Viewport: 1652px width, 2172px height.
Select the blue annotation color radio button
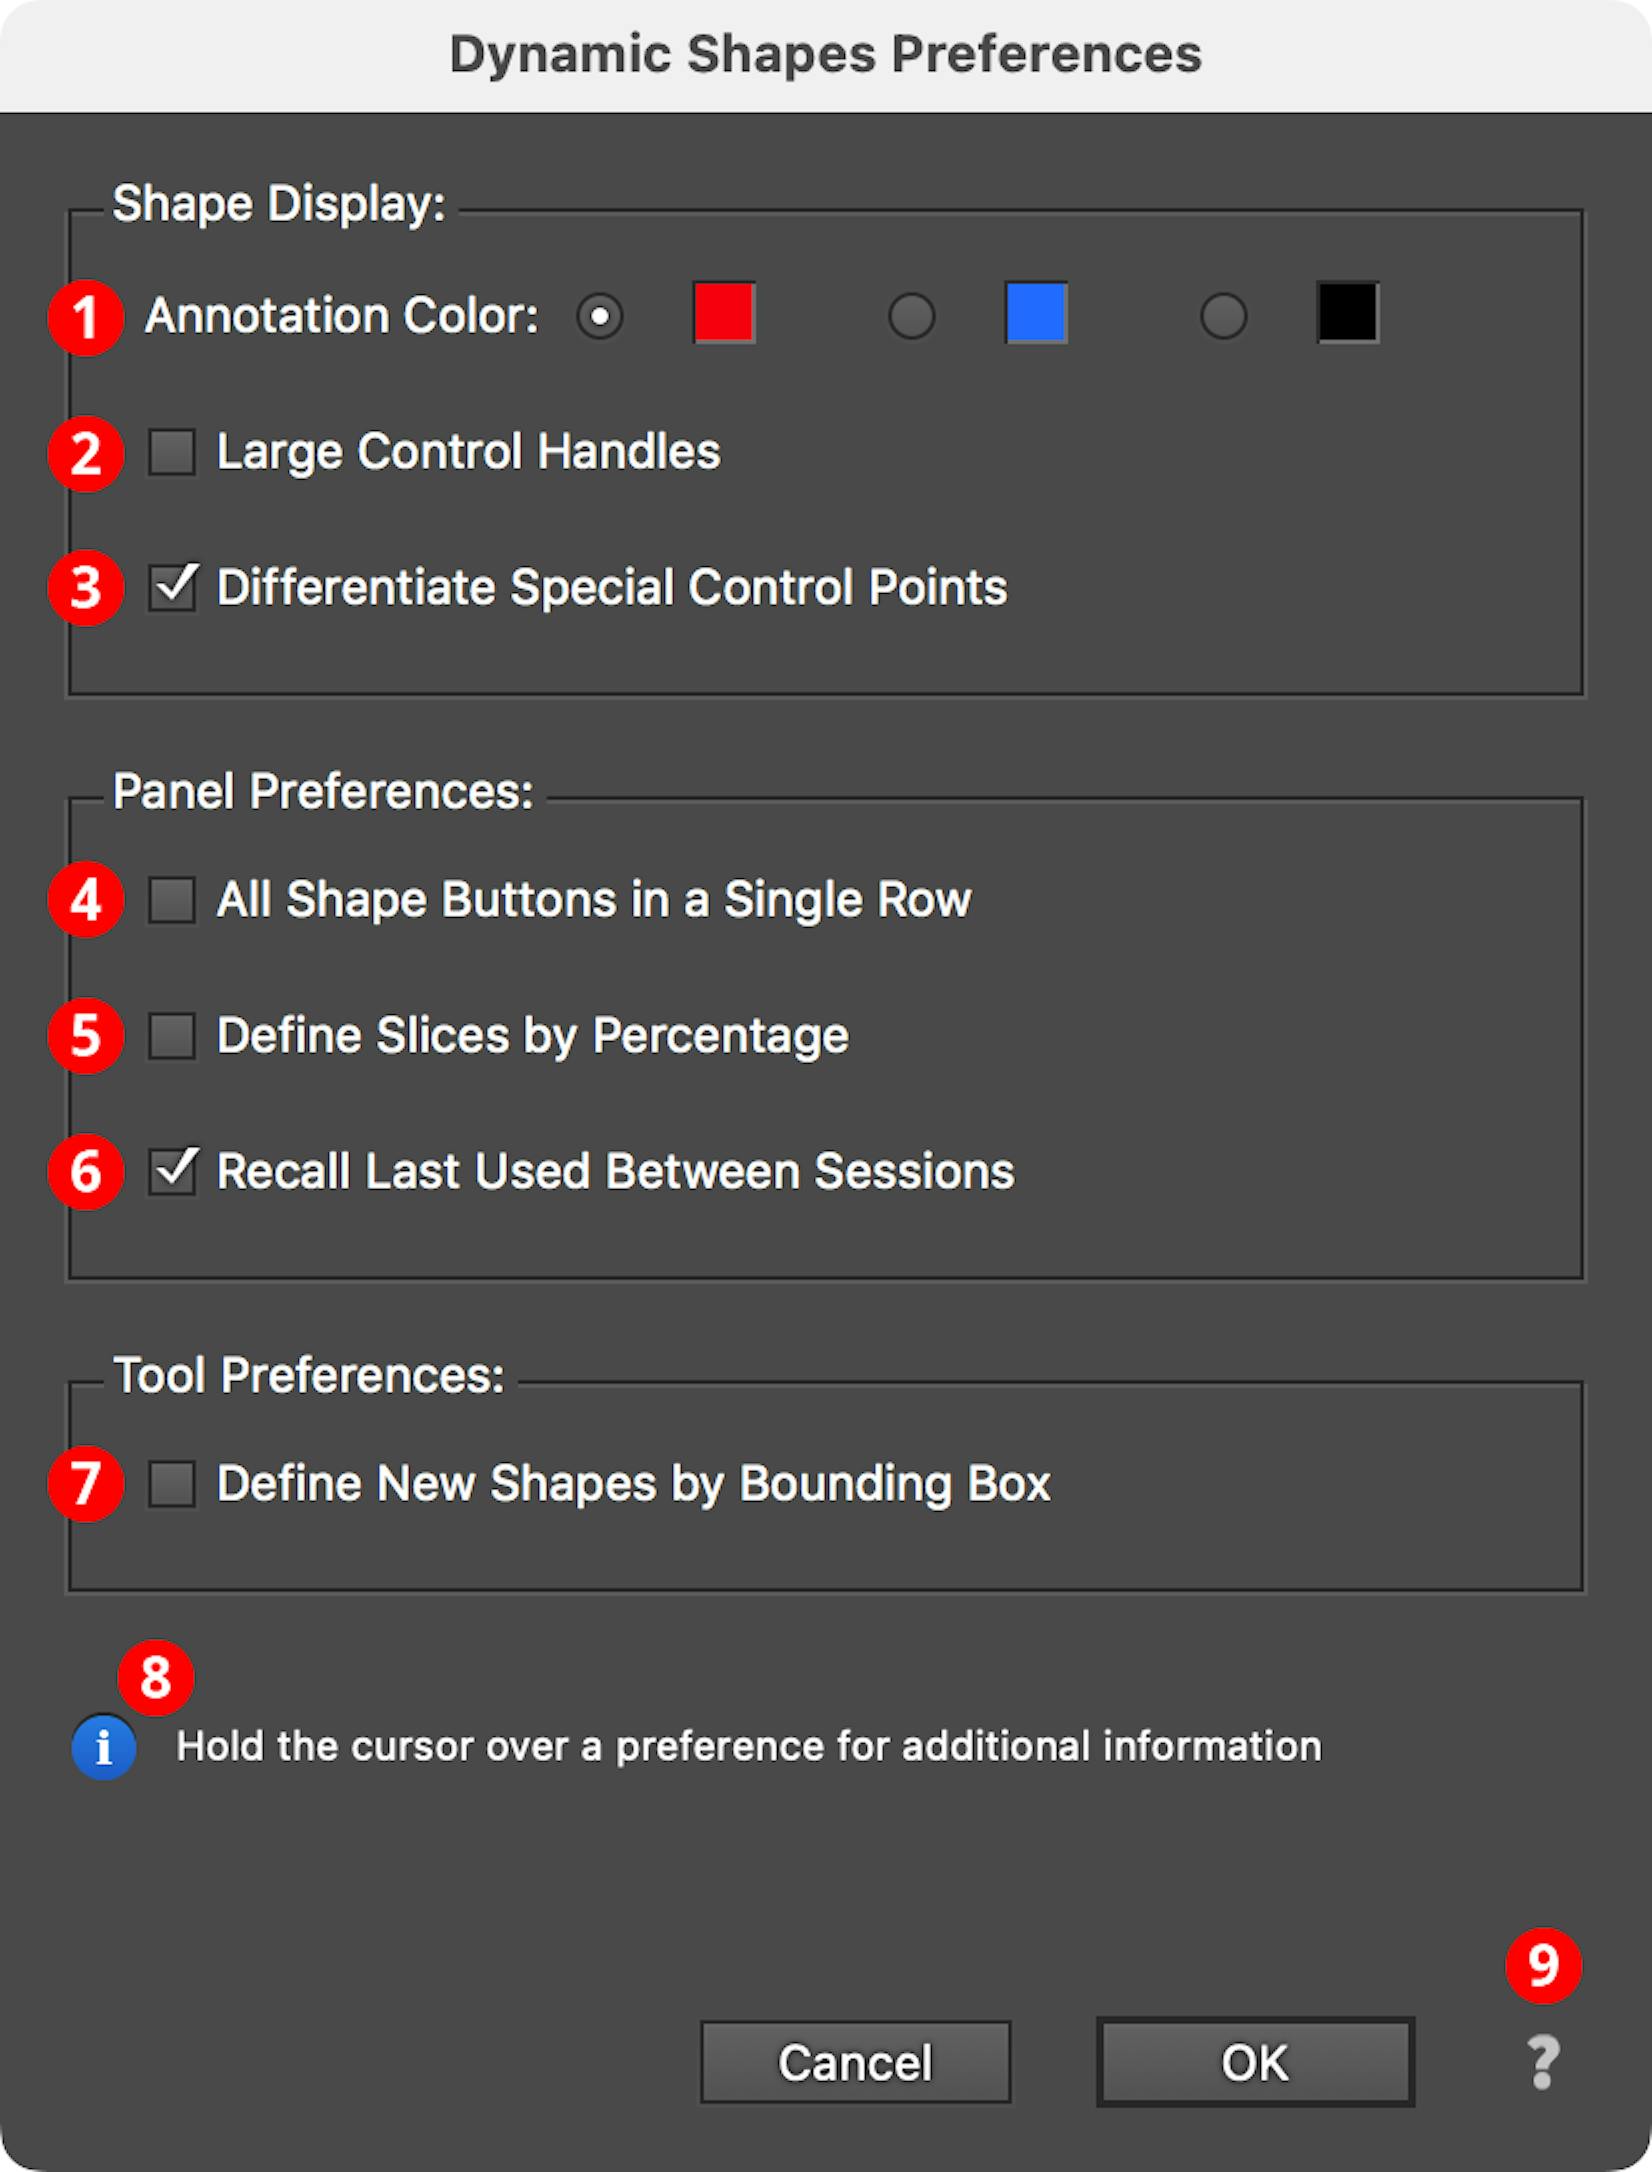910,317
